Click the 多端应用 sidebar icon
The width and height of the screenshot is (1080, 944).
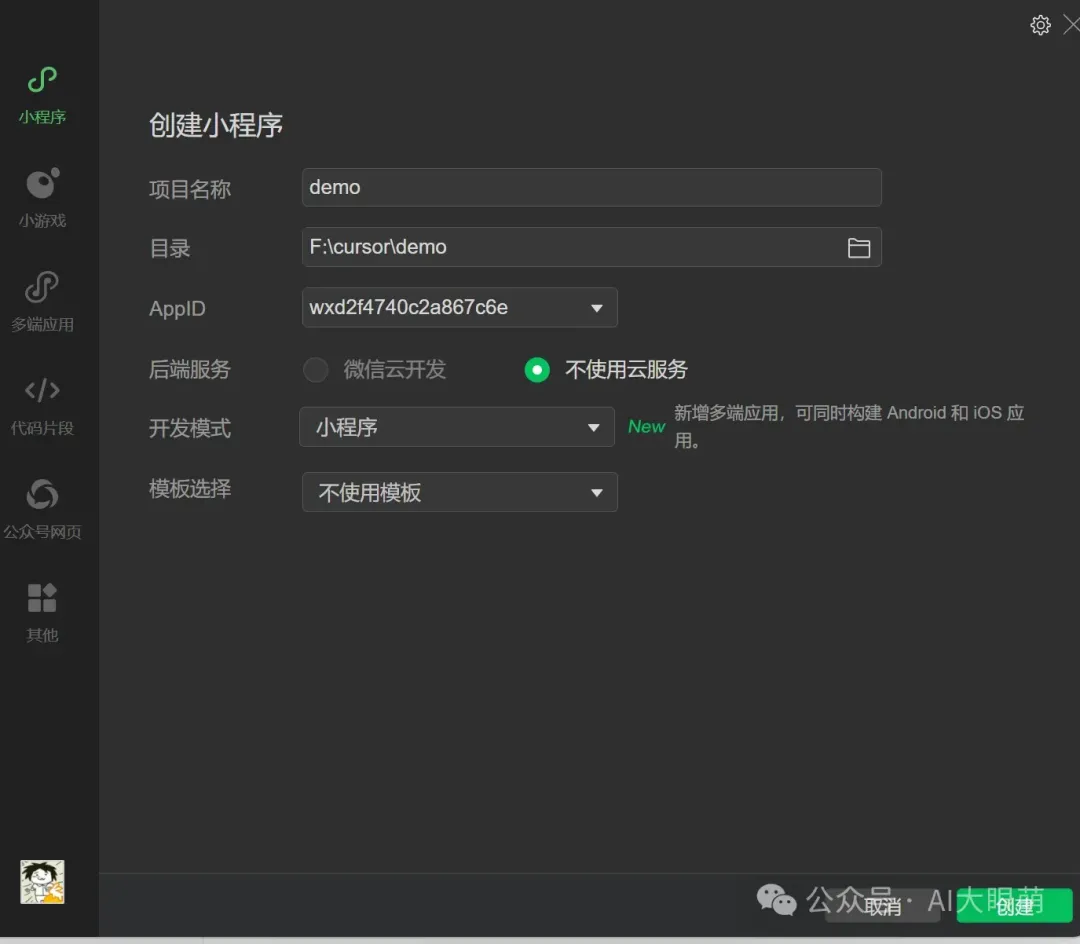point(42,289)
